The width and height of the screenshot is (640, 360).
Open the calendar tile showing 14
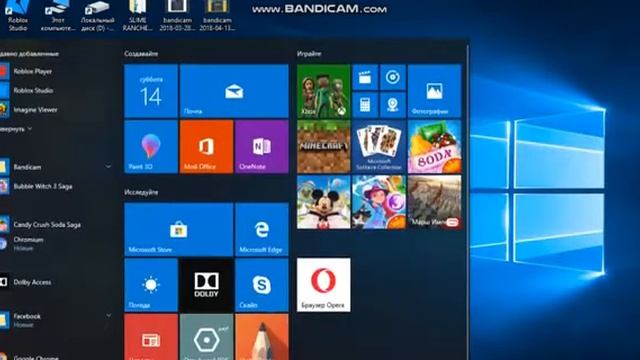(151, 91)
